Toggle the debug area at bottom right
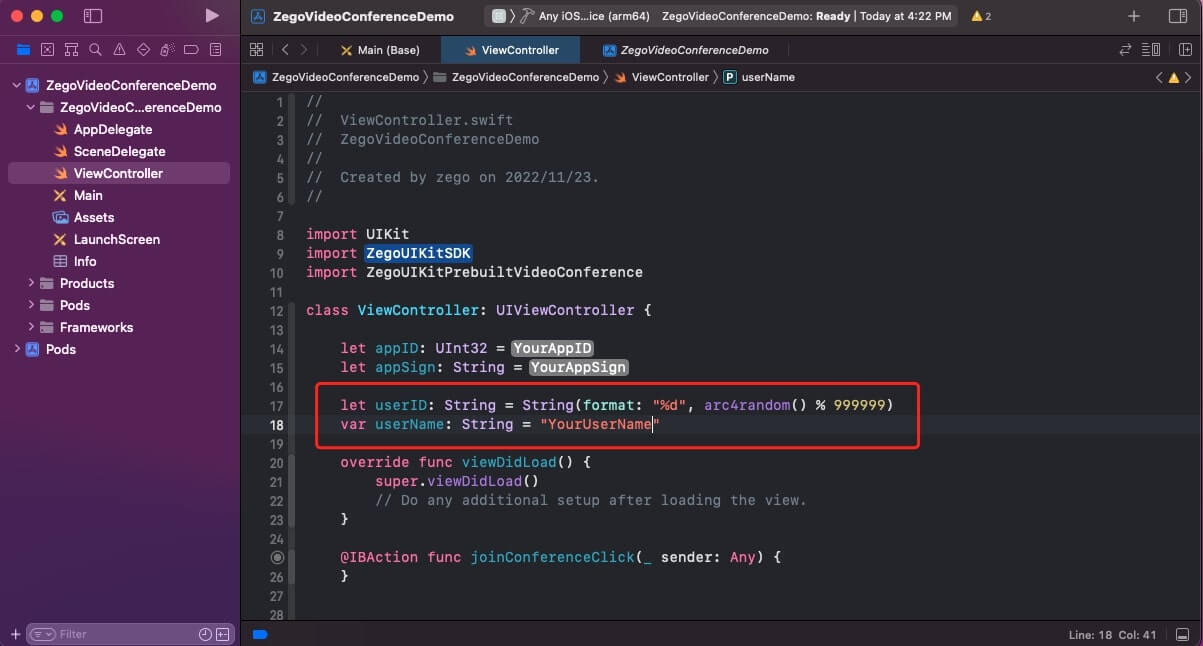This screenshot has height=646, width=1203. (1180, 634)
